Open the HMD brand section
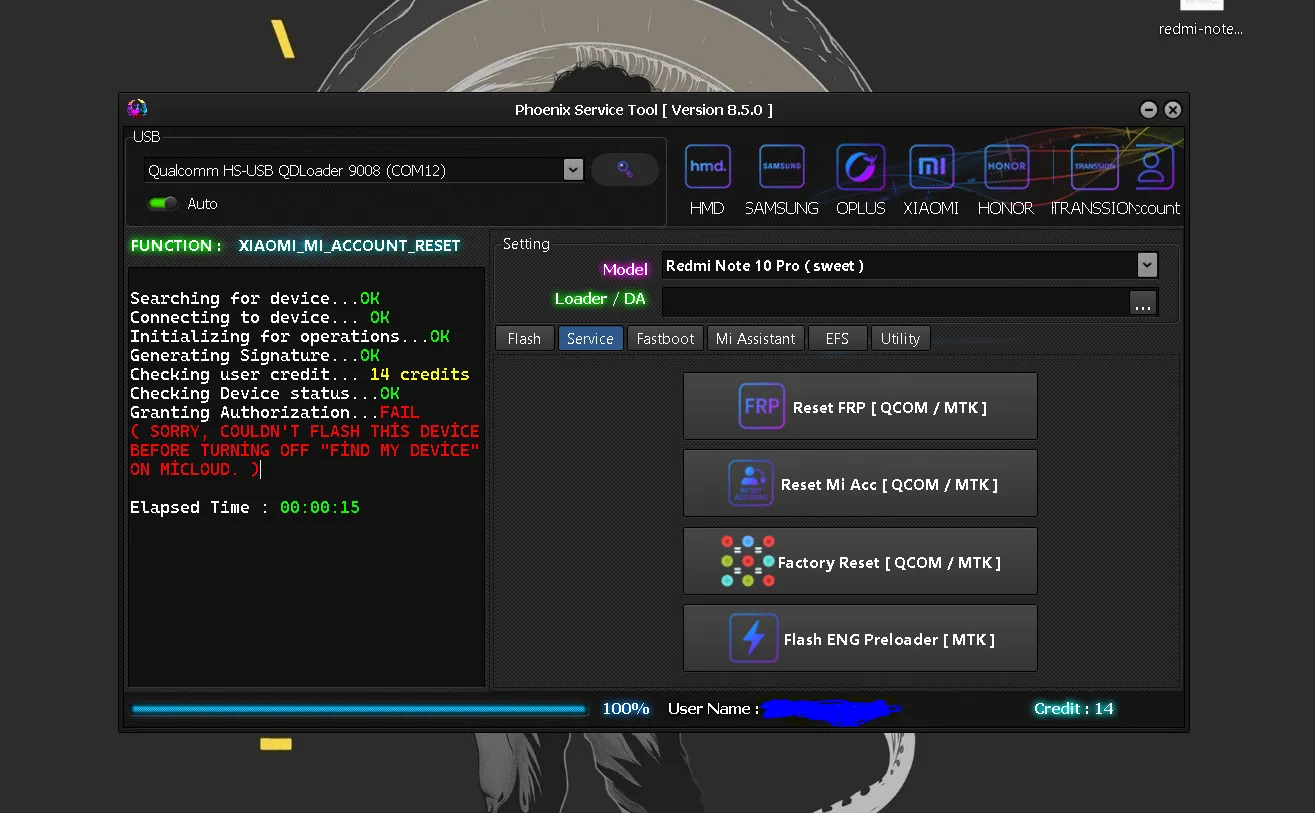Viewport: 1315px width, 813px height. pyautogui.click(x=707, y=168)
